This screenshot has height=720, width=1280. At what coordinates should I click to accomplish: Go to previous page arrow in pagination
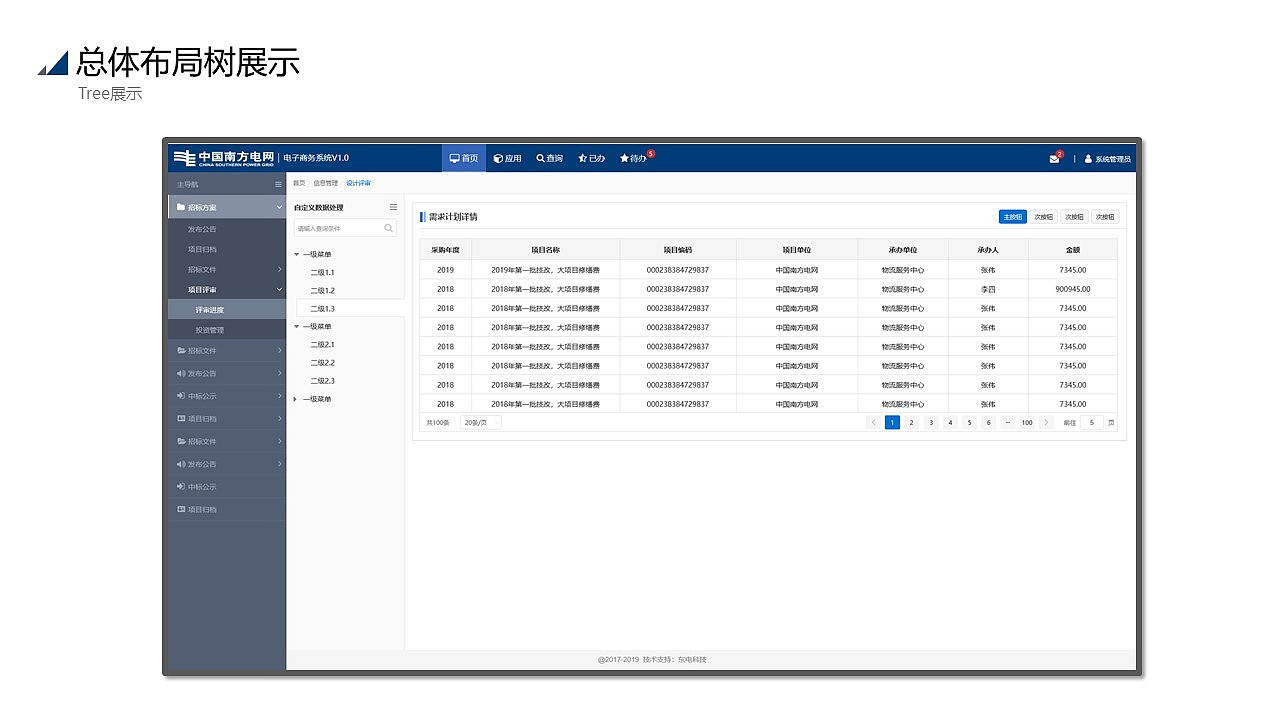874,422
